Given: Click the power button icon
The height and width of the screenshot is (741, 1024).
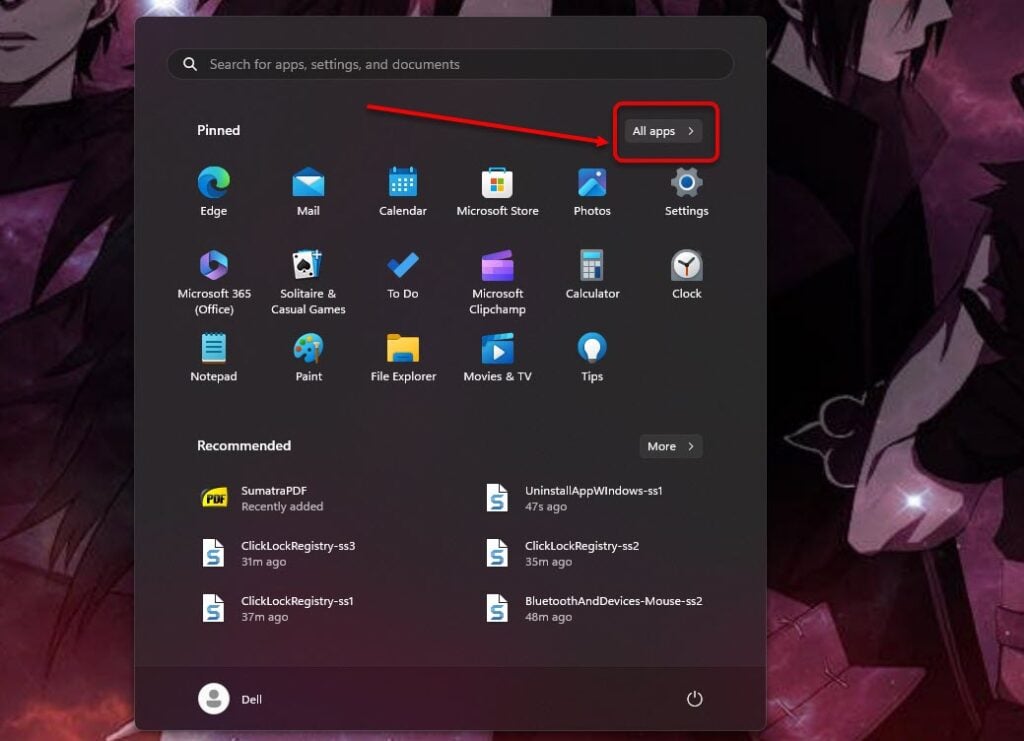Looking at the screenshot, I should pos(694,699).
